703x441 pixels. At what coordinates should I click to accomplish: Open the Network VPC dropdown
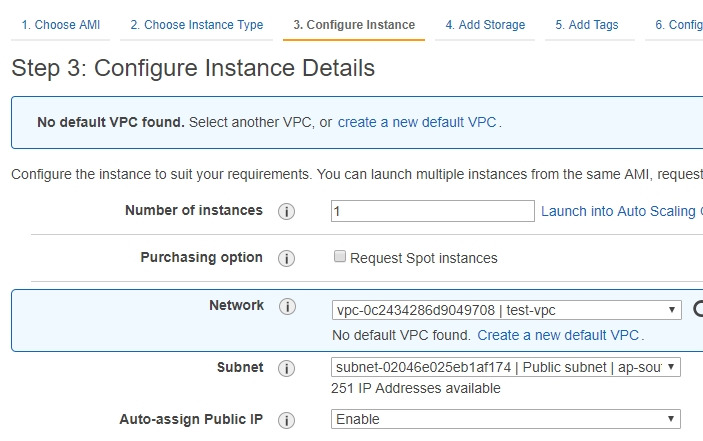(x=507, y=310)
